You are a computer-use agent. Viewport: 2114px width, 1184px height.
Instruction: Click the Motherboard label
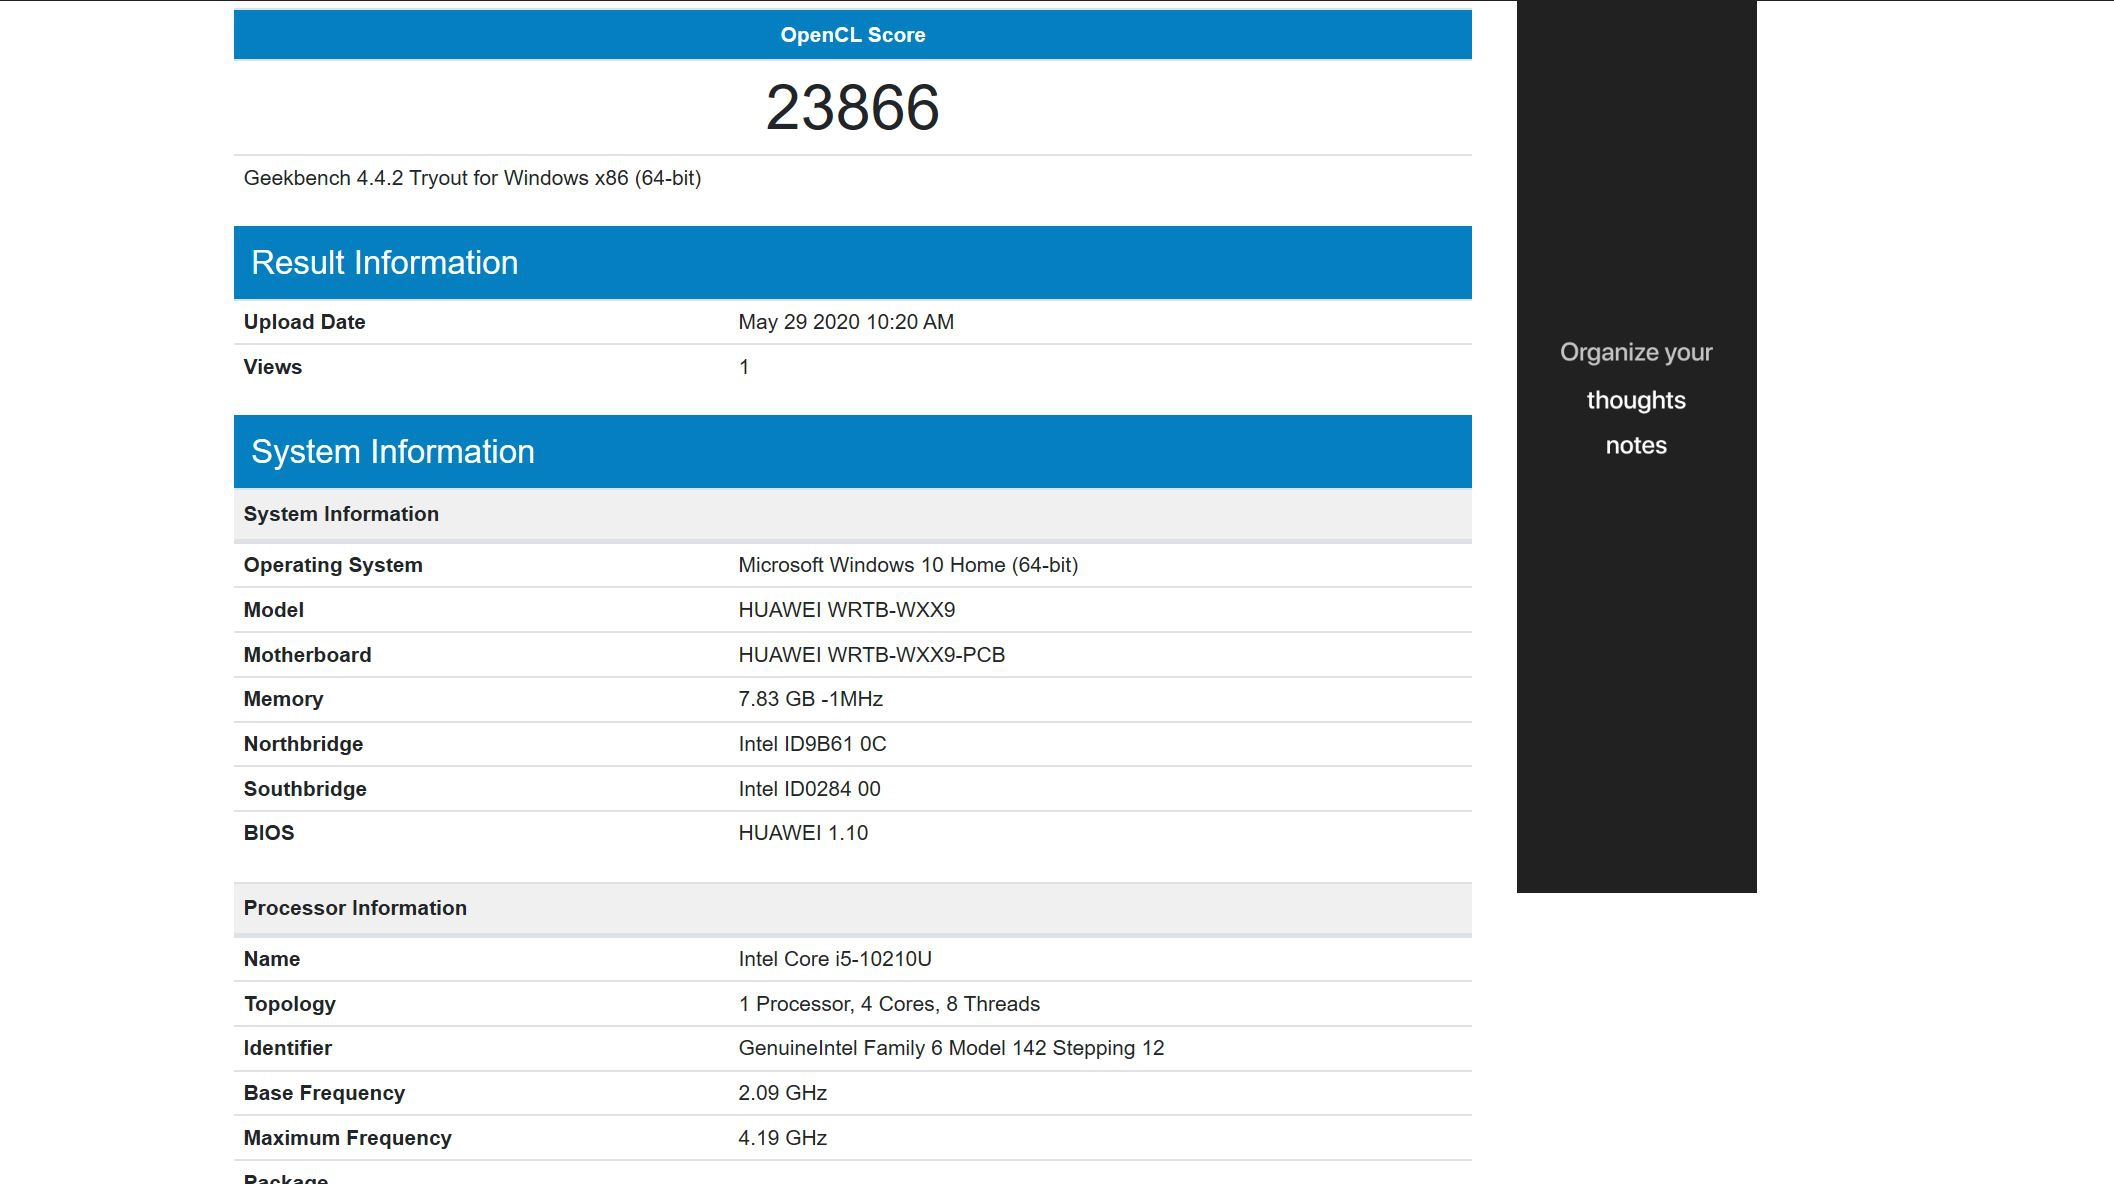click(x=307, y=655)
